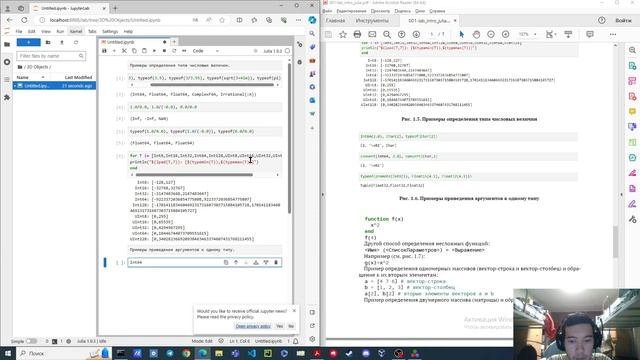The image size is (640, 360).
Task: Open the Tabs menu
Action: tap(92, 31)
